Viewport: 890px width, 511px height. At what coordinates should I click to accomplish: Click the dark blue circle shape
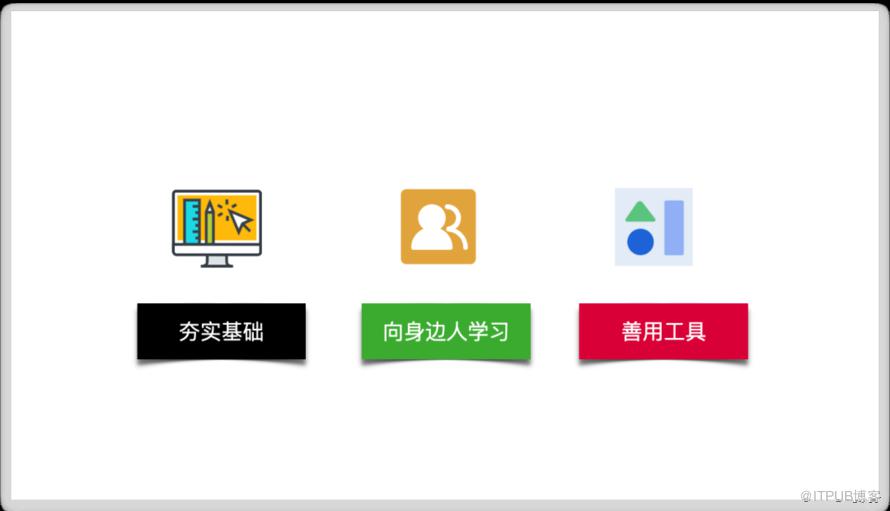click(x=640, y=242)
